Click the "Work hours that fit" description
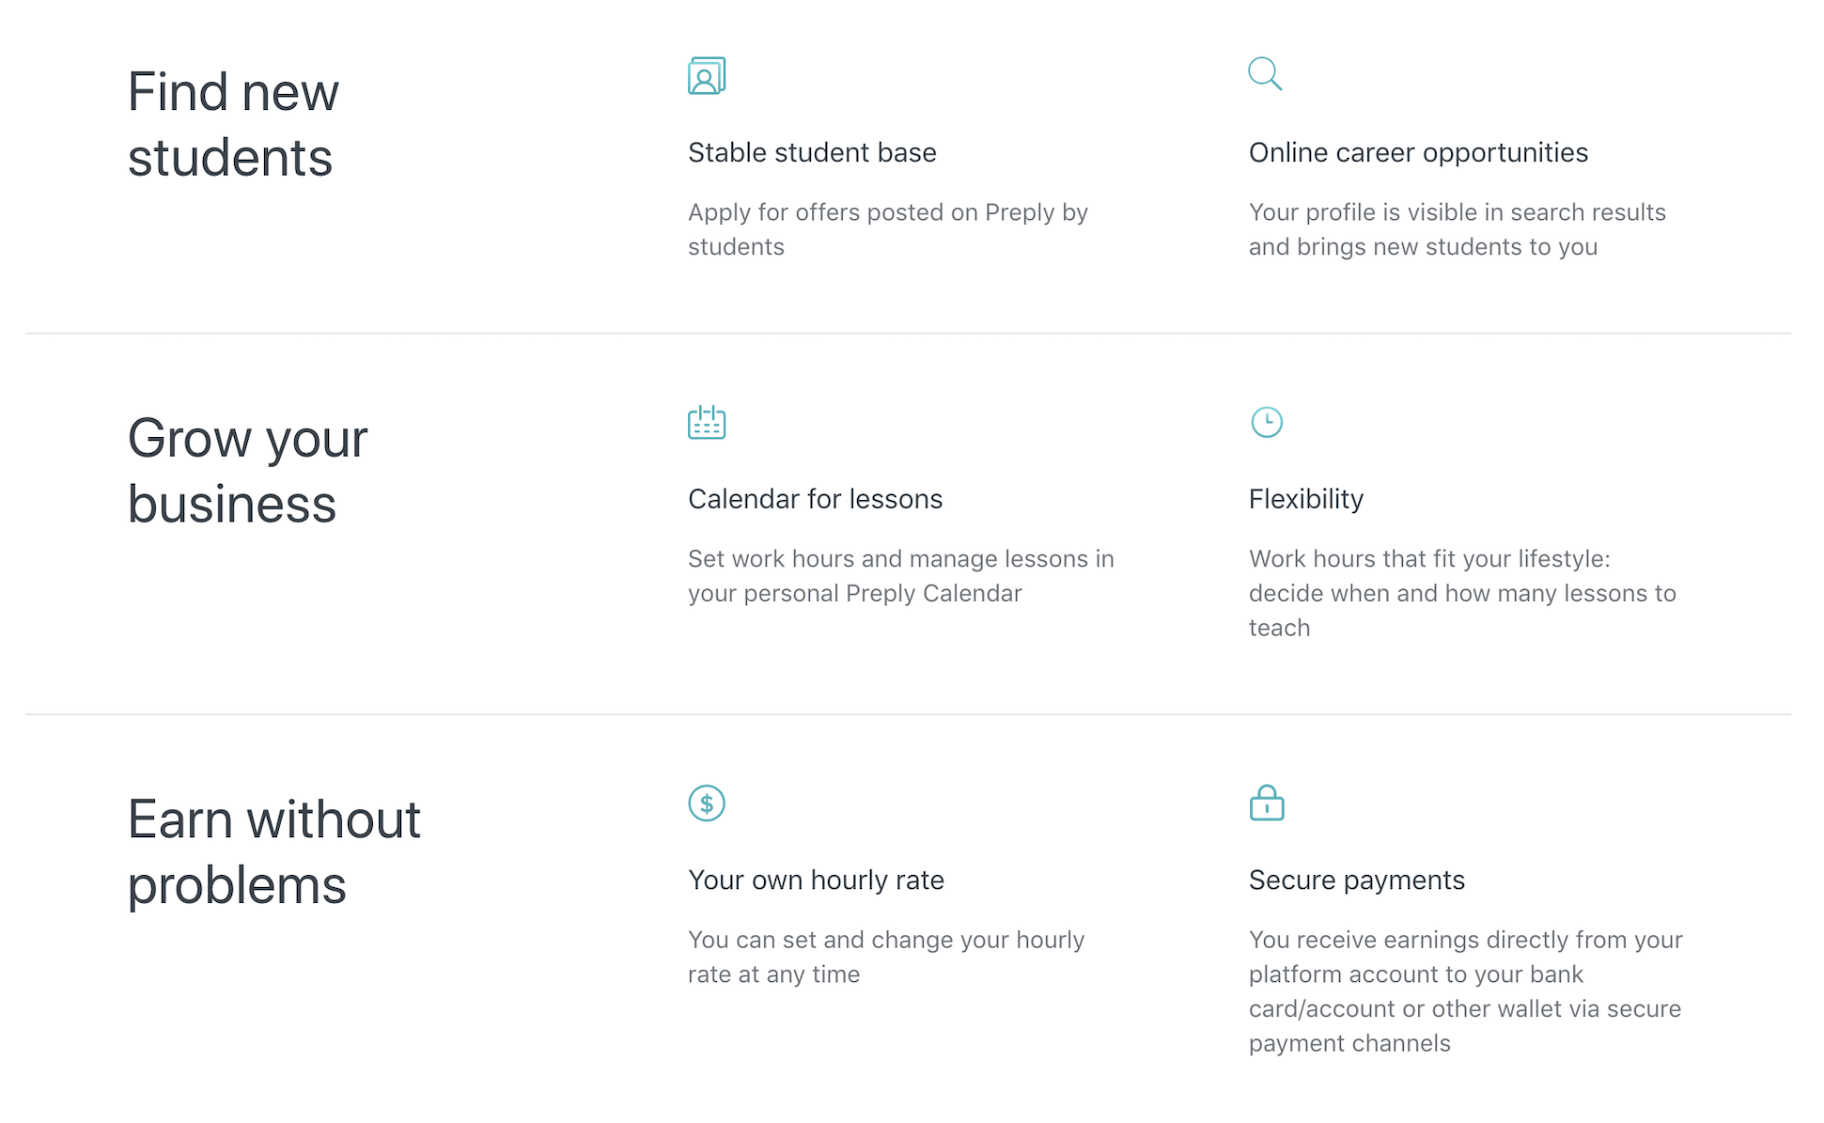Screen dimensions: 1824x1123 pyautogui.click(x=1461, y=593)
